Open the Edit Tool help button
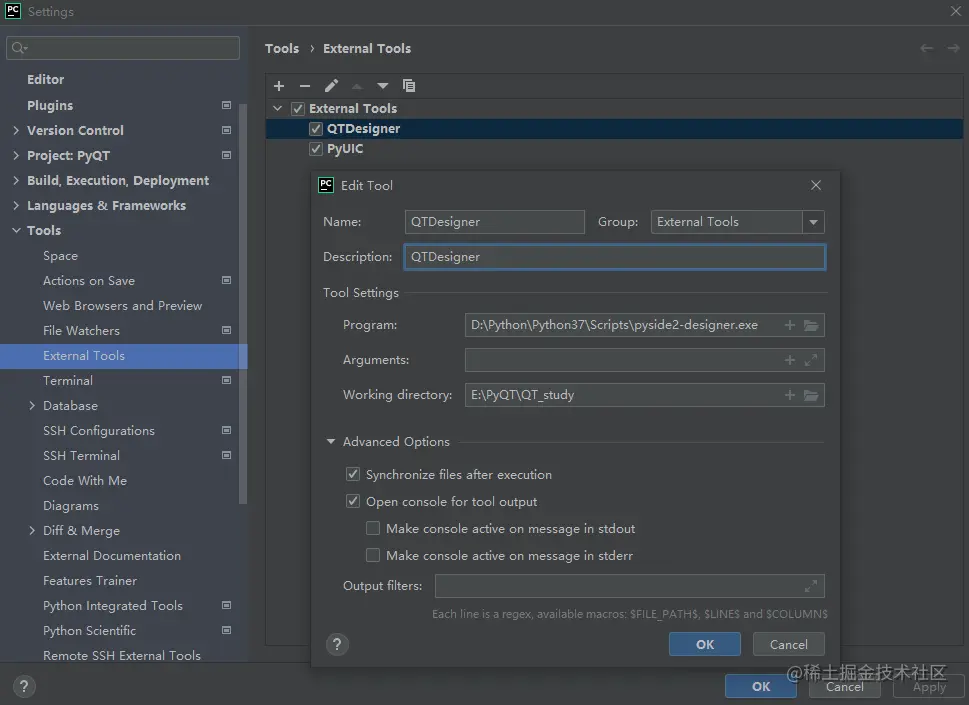The image size is (969, 705). [x=338, y=645]
